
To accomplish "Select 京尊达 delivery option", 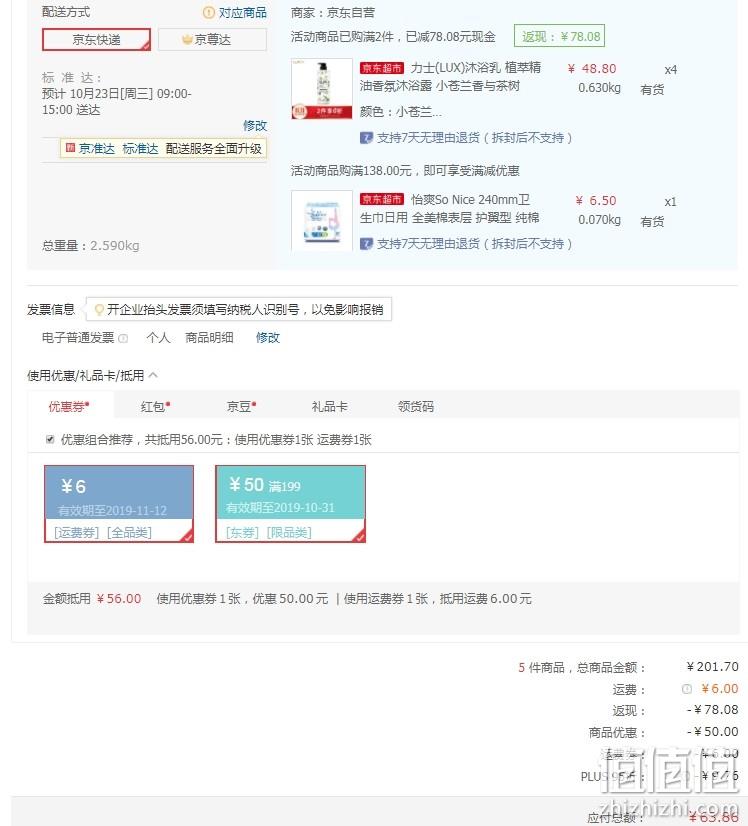I will [212, 40].
